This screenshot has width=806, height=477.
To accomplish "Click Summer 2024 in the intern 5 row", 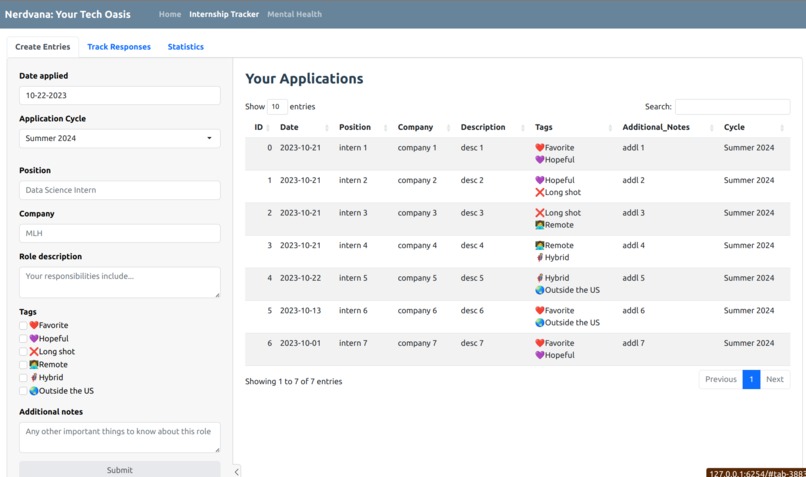I will tap(749, 278).
